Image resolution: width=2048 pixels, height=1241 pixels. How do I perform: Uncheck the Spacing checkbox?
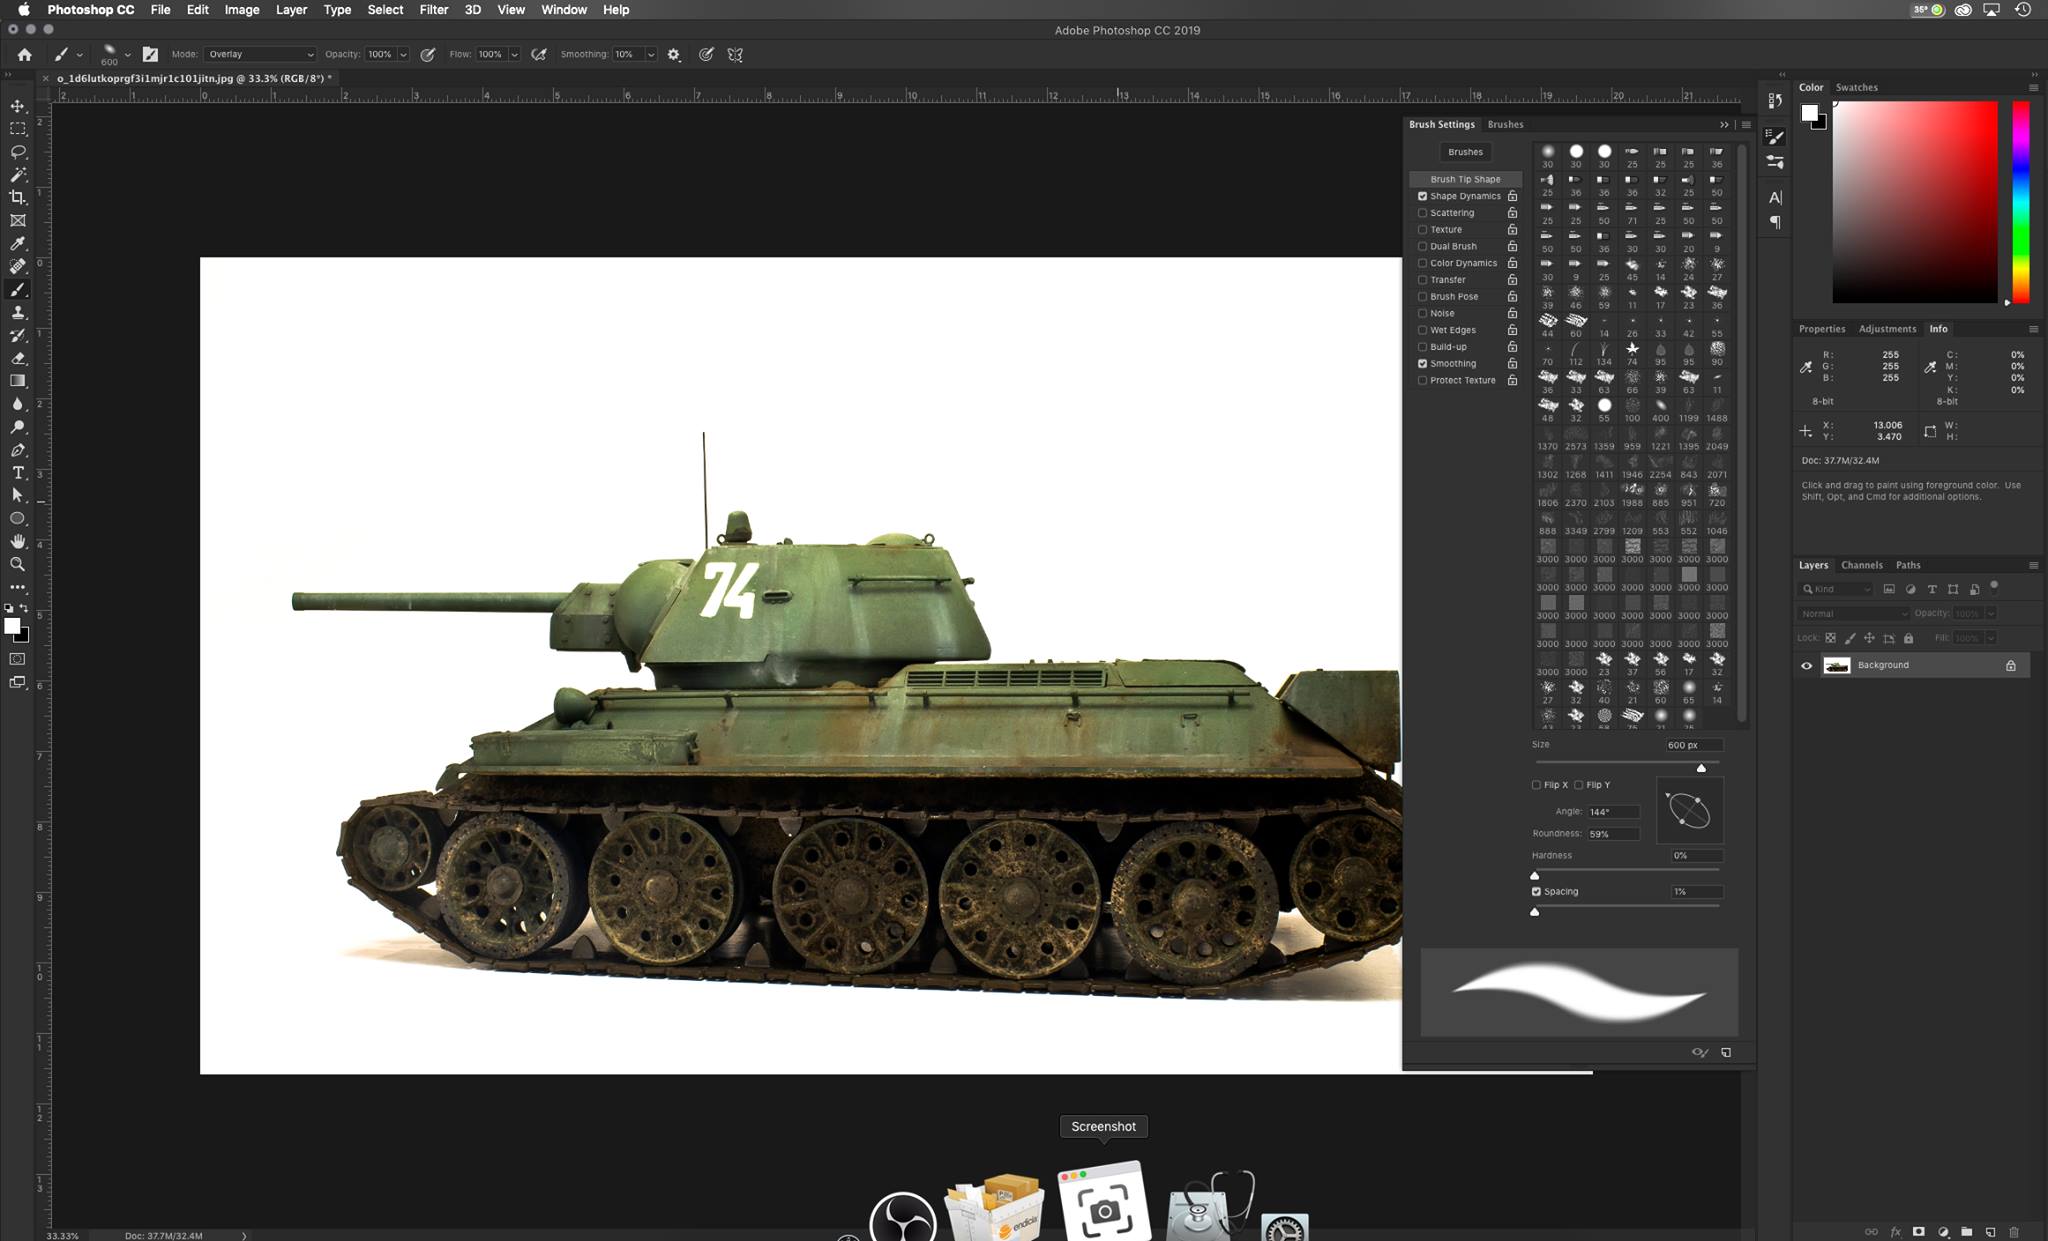pos(1536,891)
